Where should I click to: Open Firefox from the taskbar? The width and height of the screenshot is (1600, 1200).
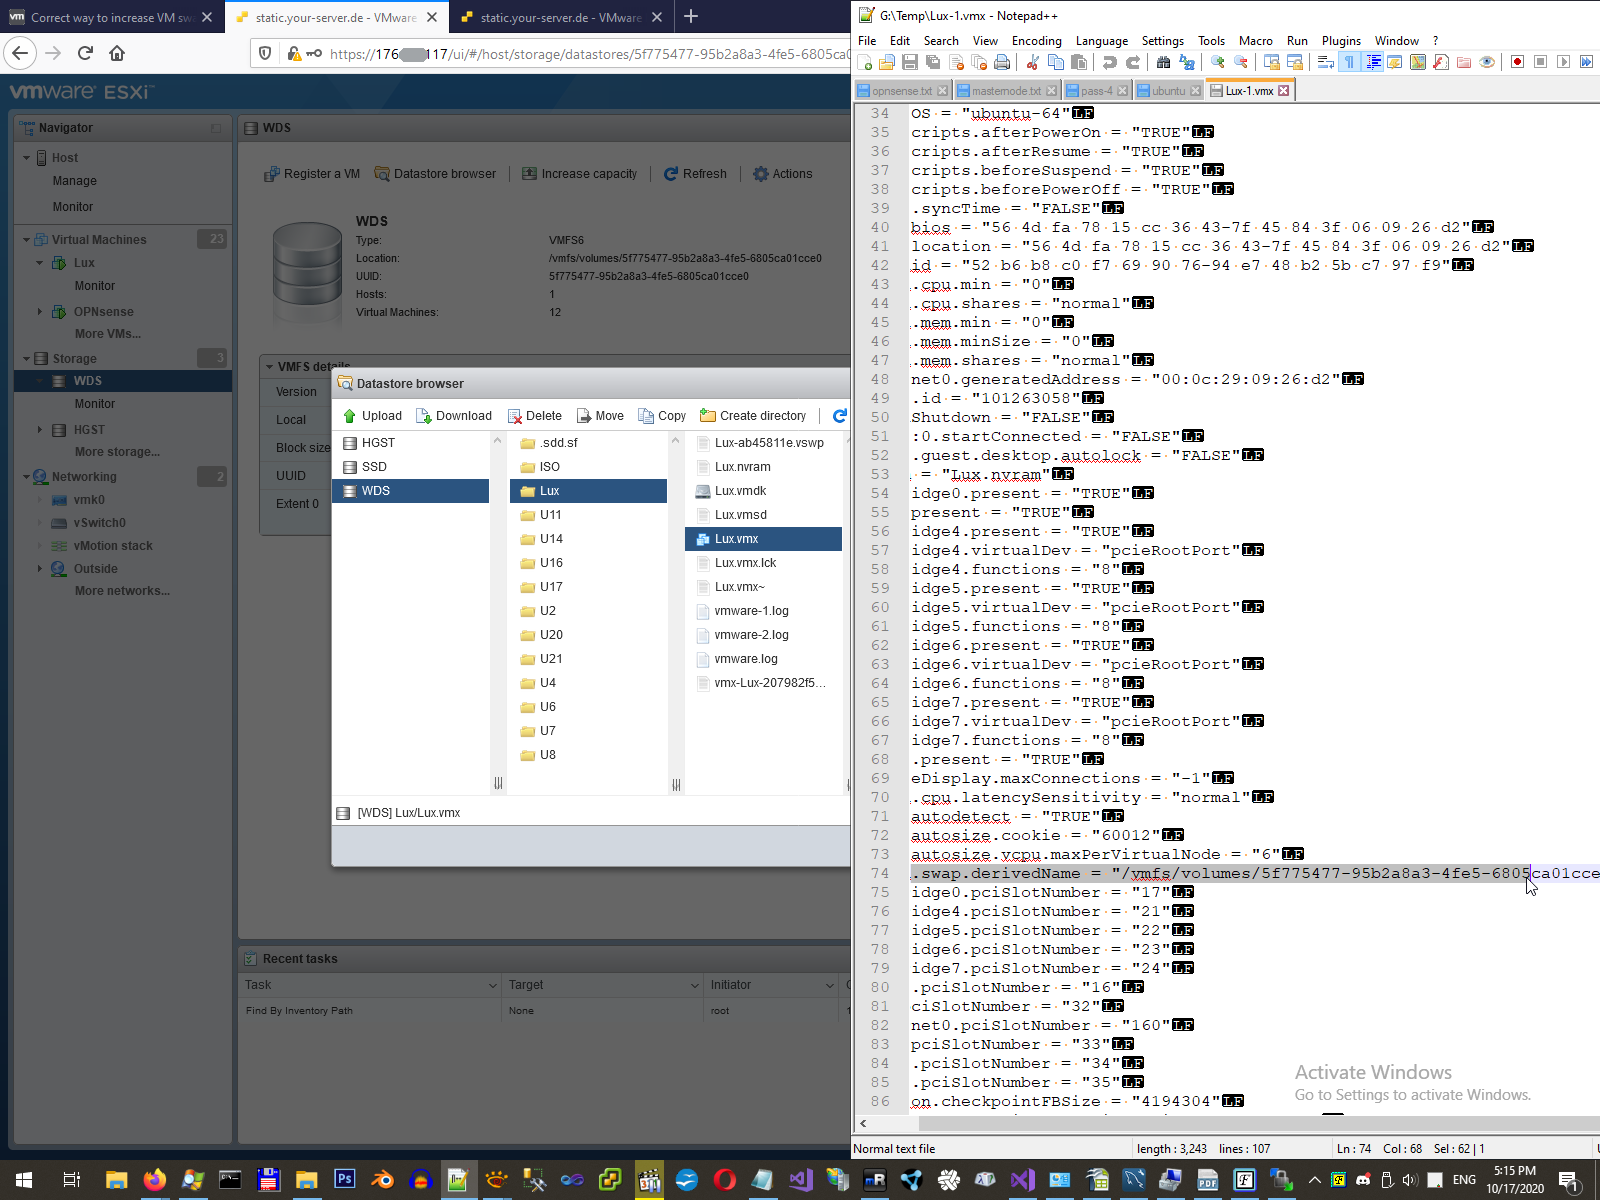(x=155, y=1180)
